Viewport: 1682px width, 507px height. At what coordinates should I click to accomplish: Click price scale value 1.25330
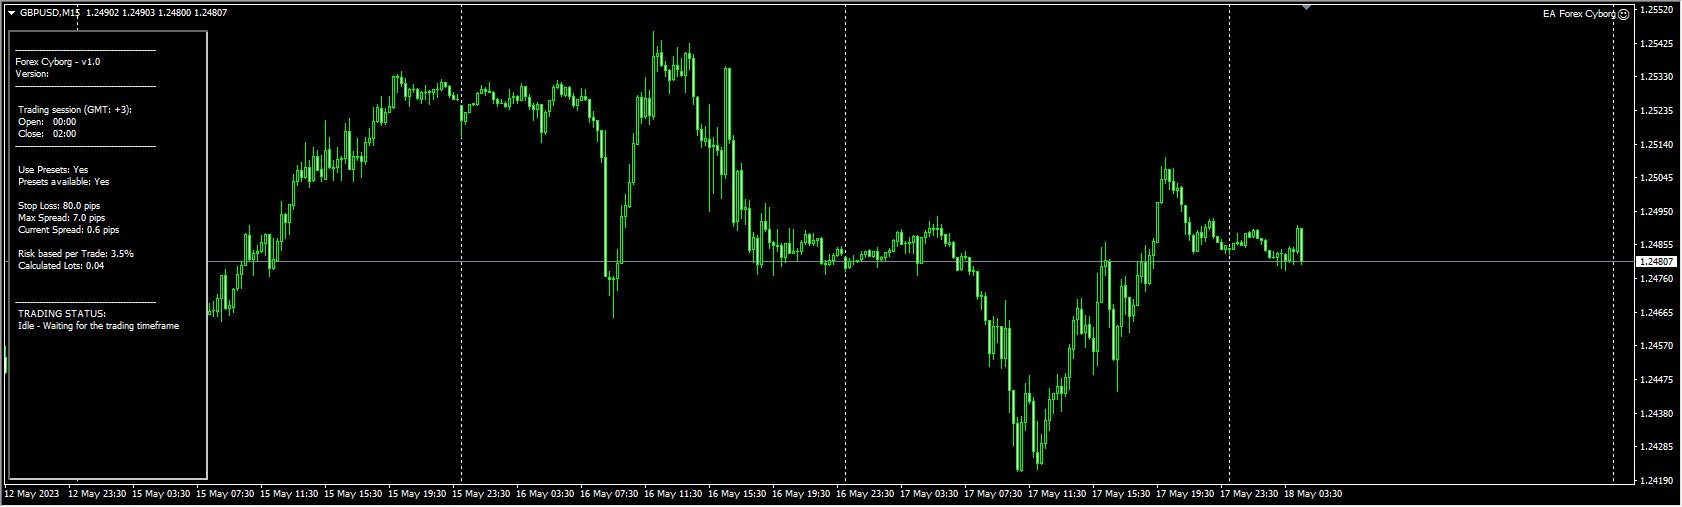[x=1658, y=77]
